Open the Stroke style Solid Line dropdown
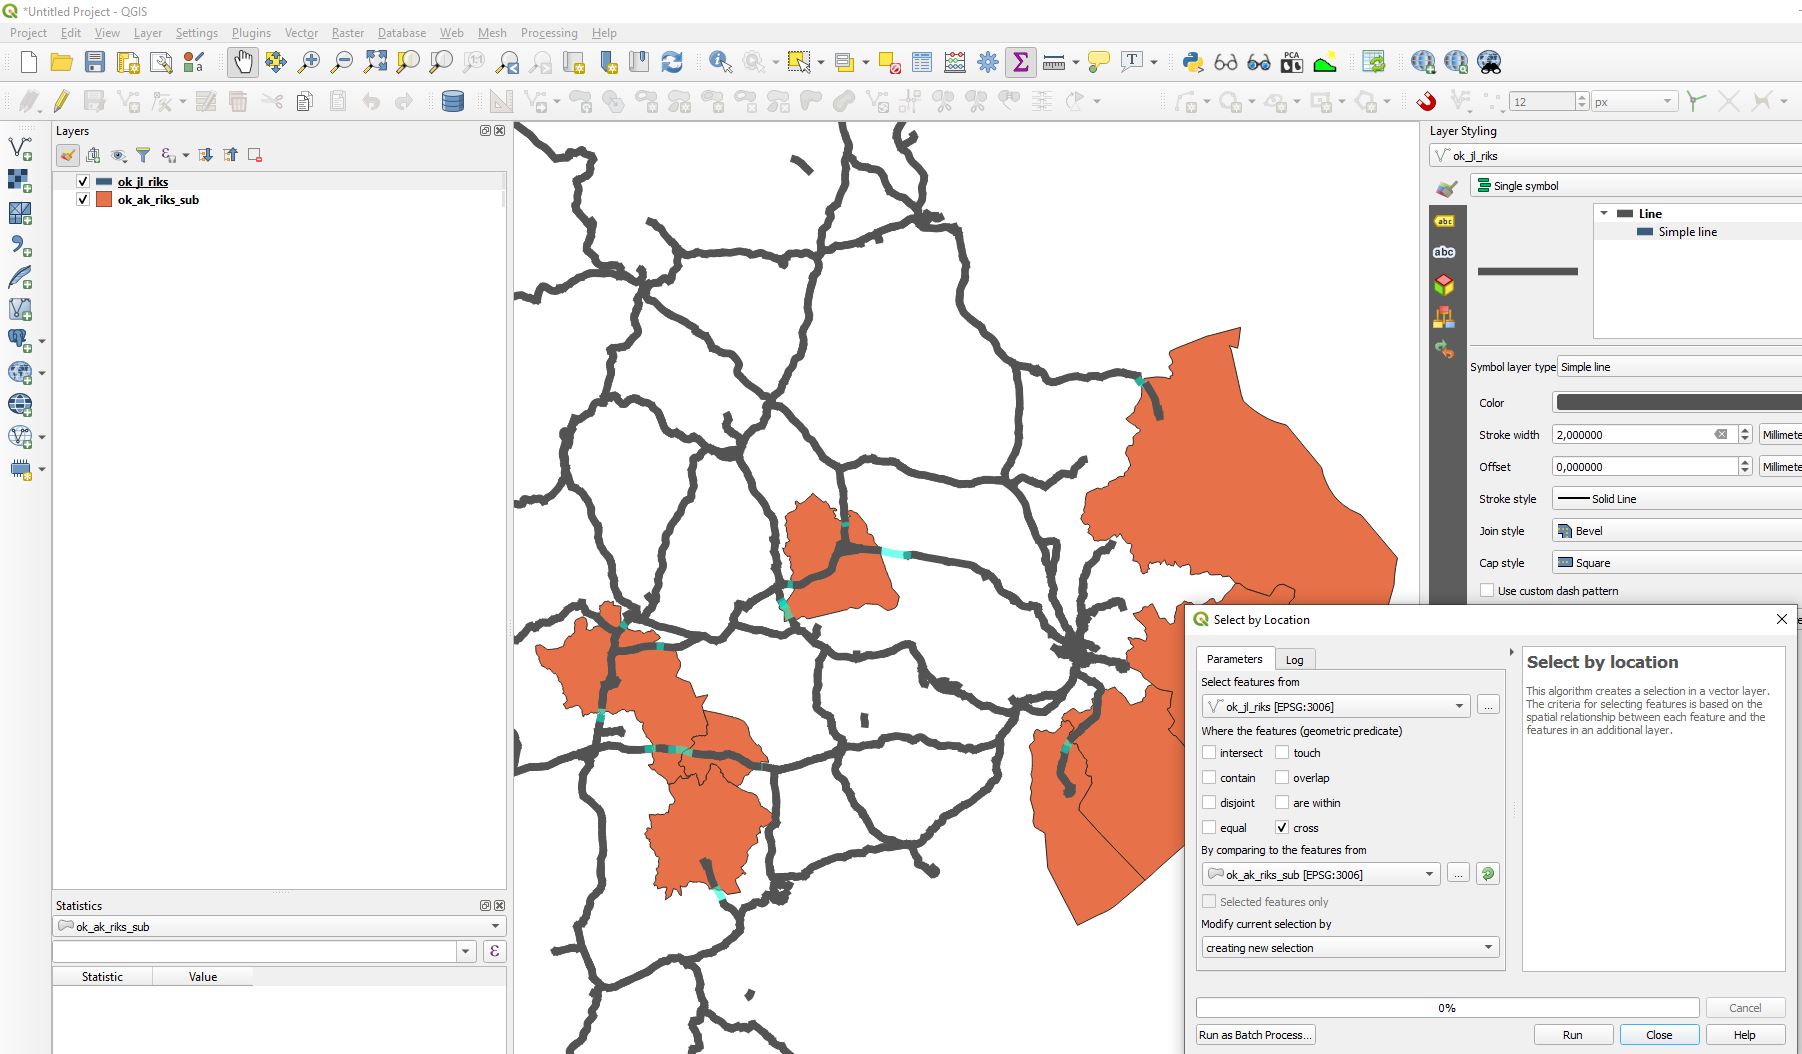 1677,499
